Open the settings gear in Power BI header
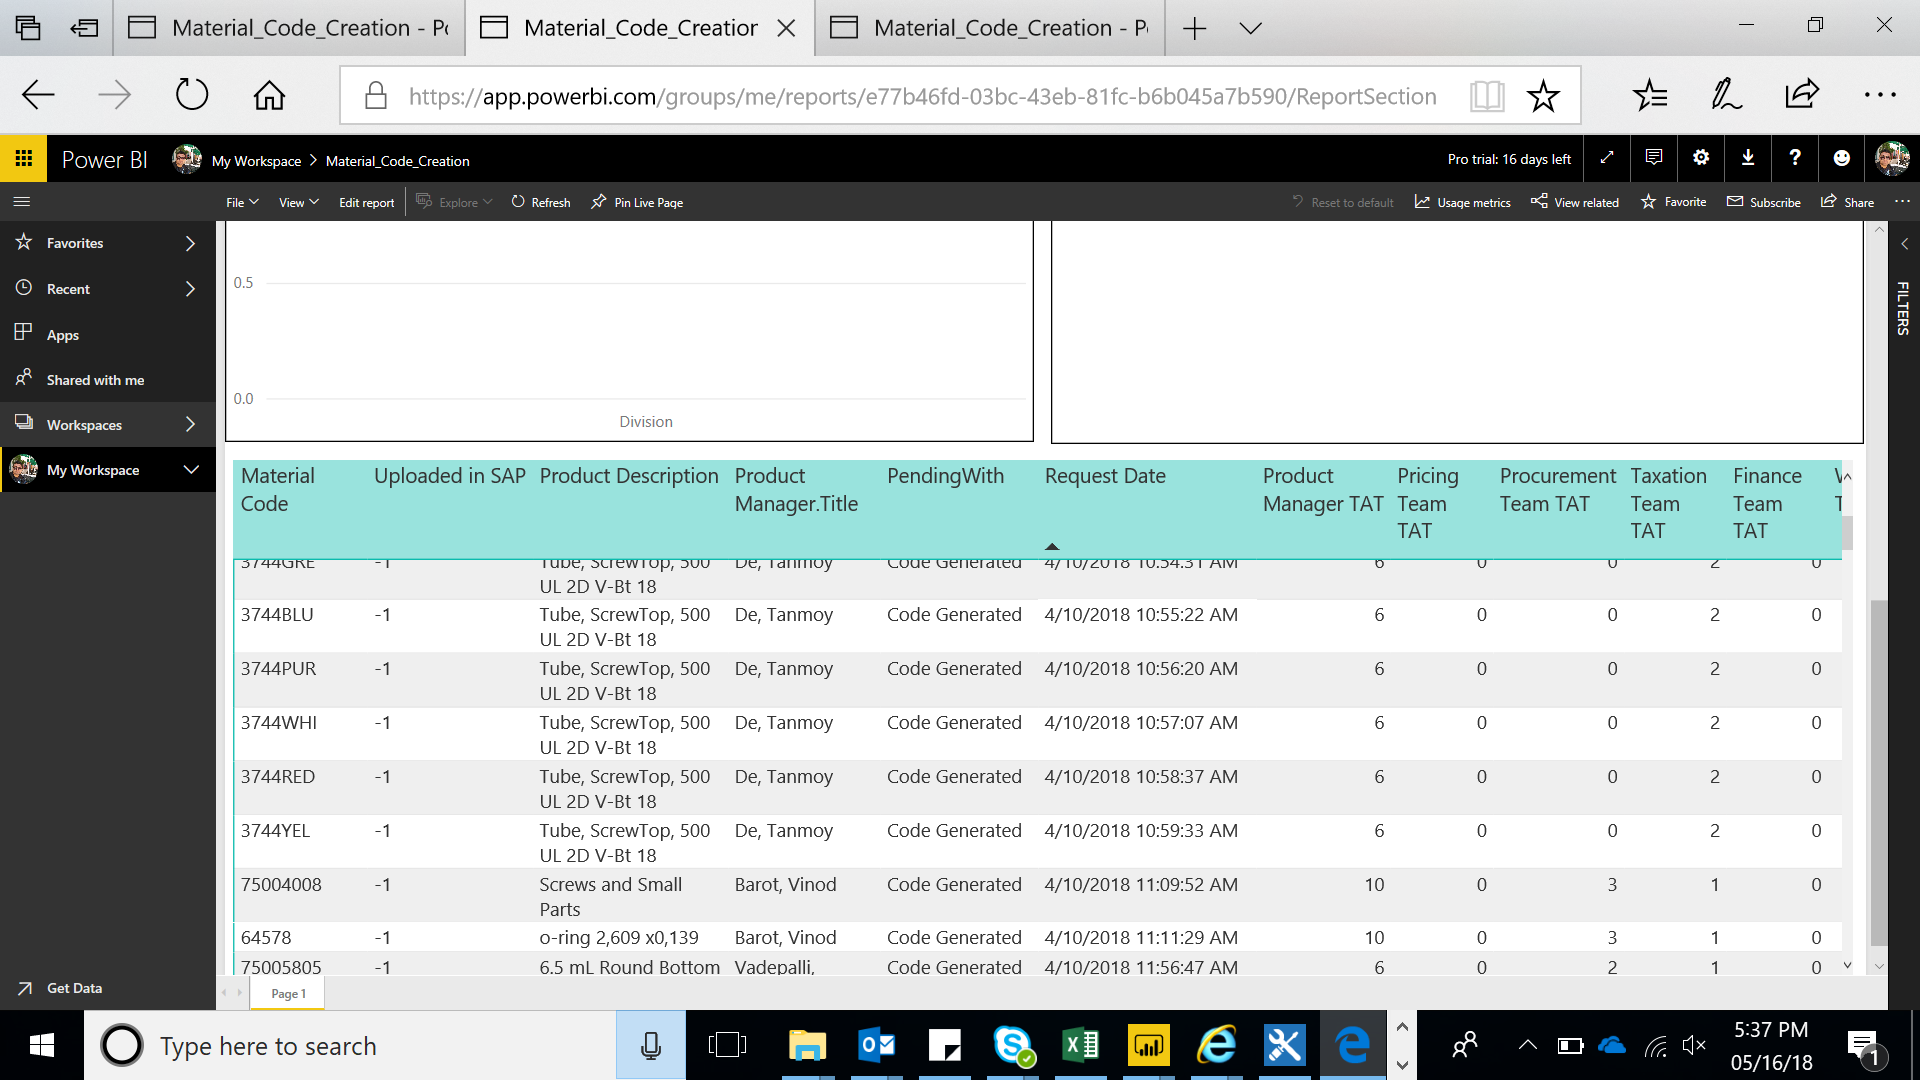Screen dimensions: 1920x1080 coord(1701,158)
